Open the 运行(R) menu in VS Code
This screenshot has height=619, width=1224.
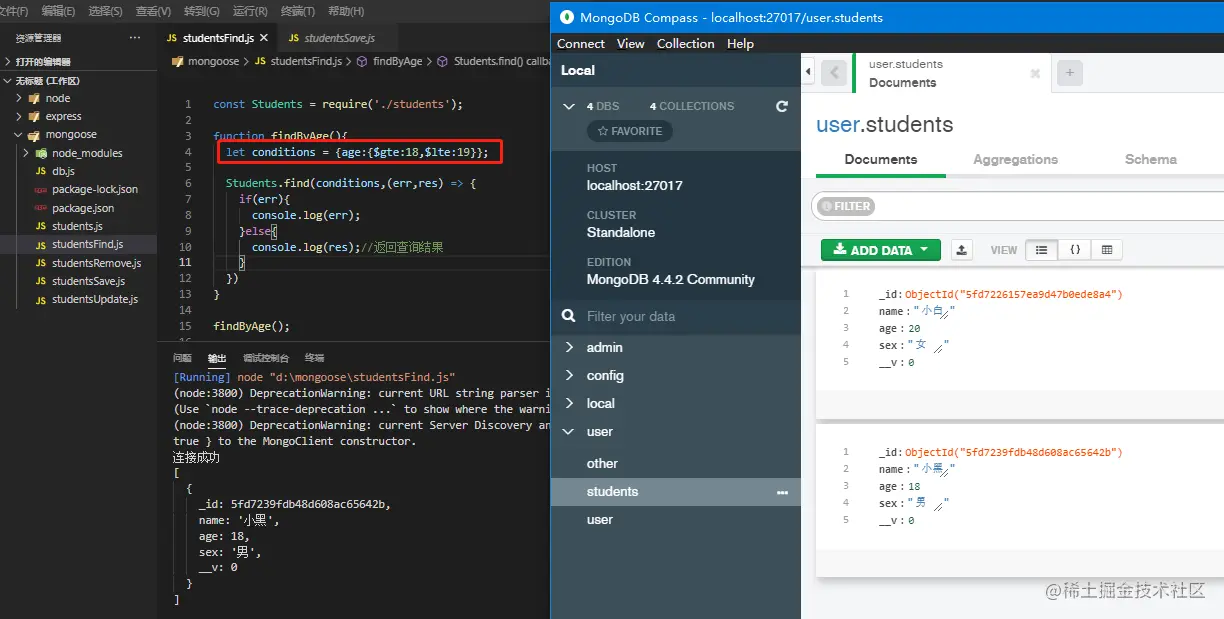point(250,11)
